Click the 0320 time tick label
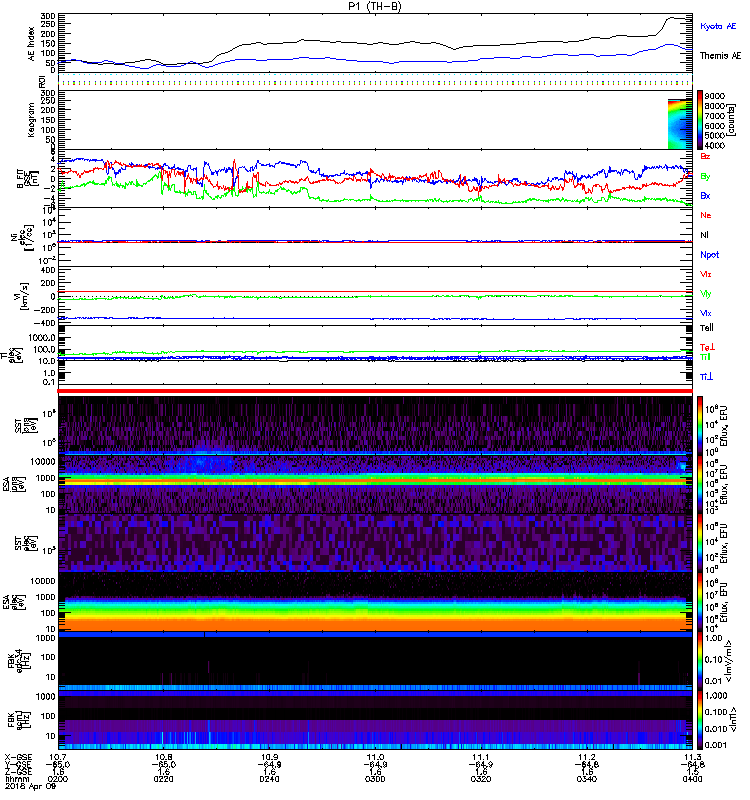The image size is (750, 800). pos(481,779)
